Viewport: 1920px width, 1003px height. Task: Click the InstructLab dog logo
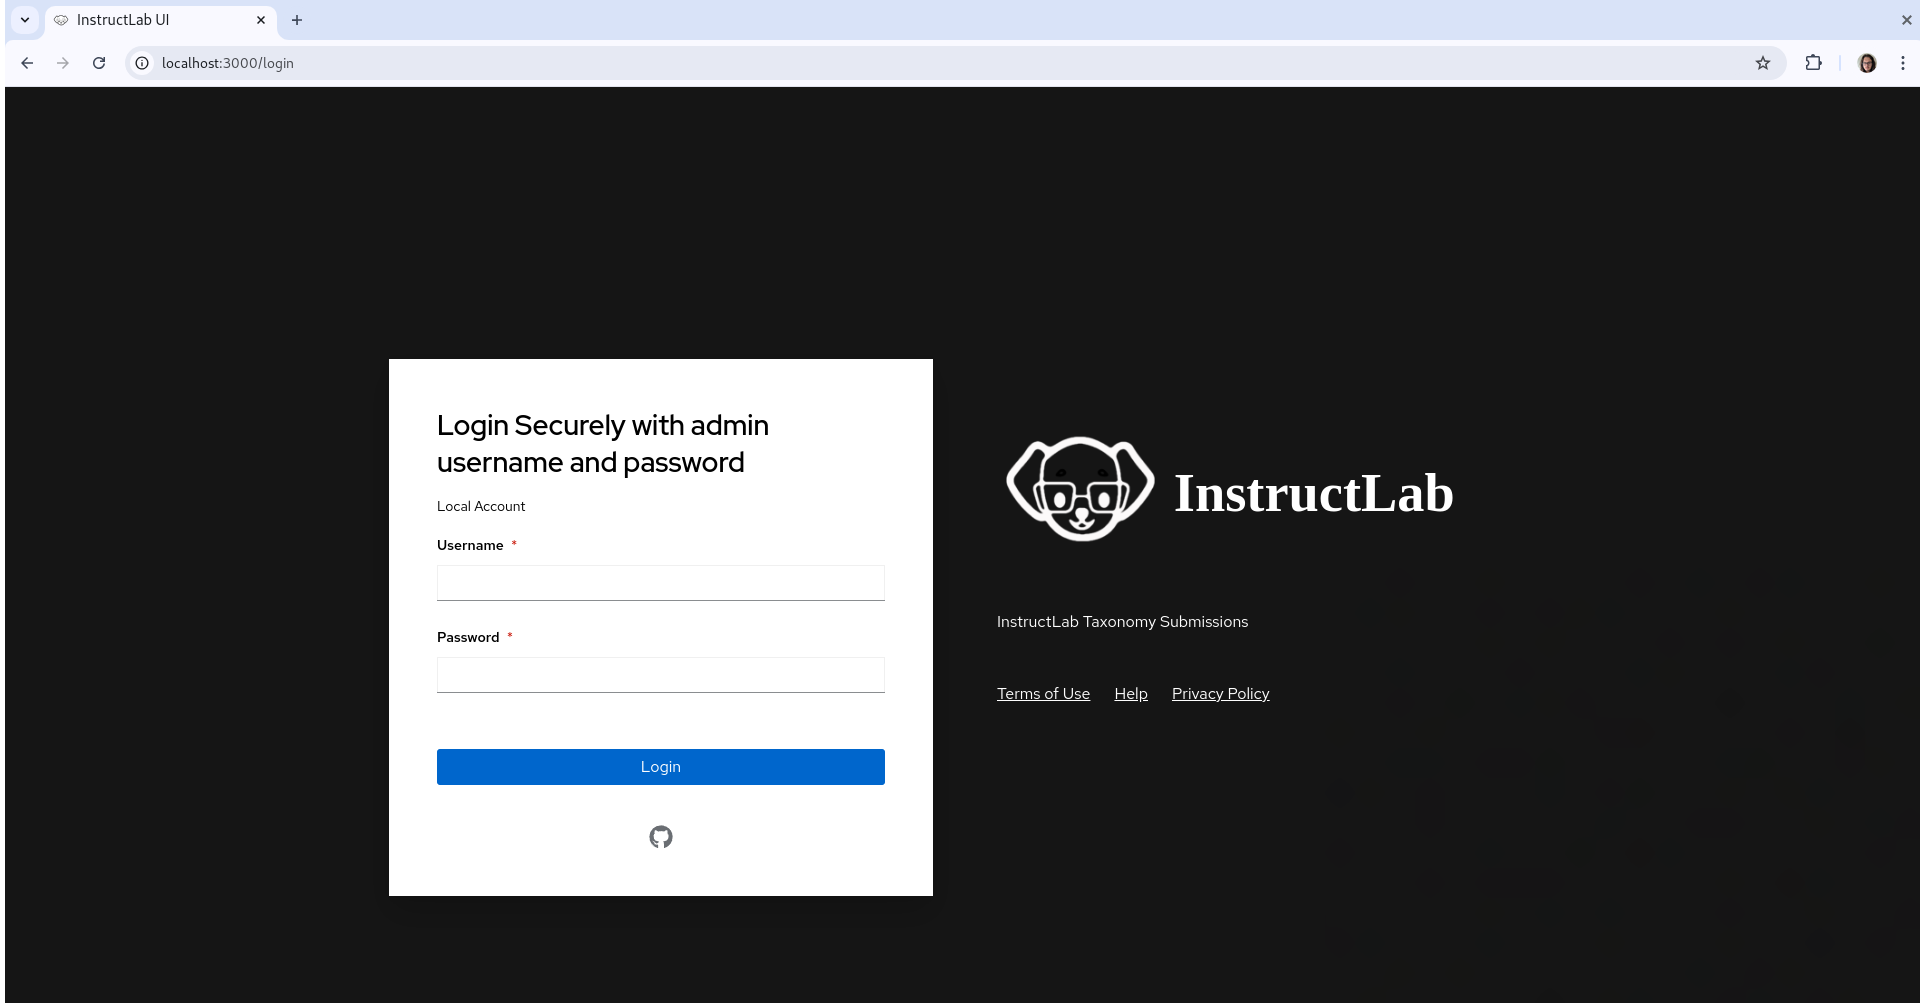pyautogui.click(x=1080, y=489)
